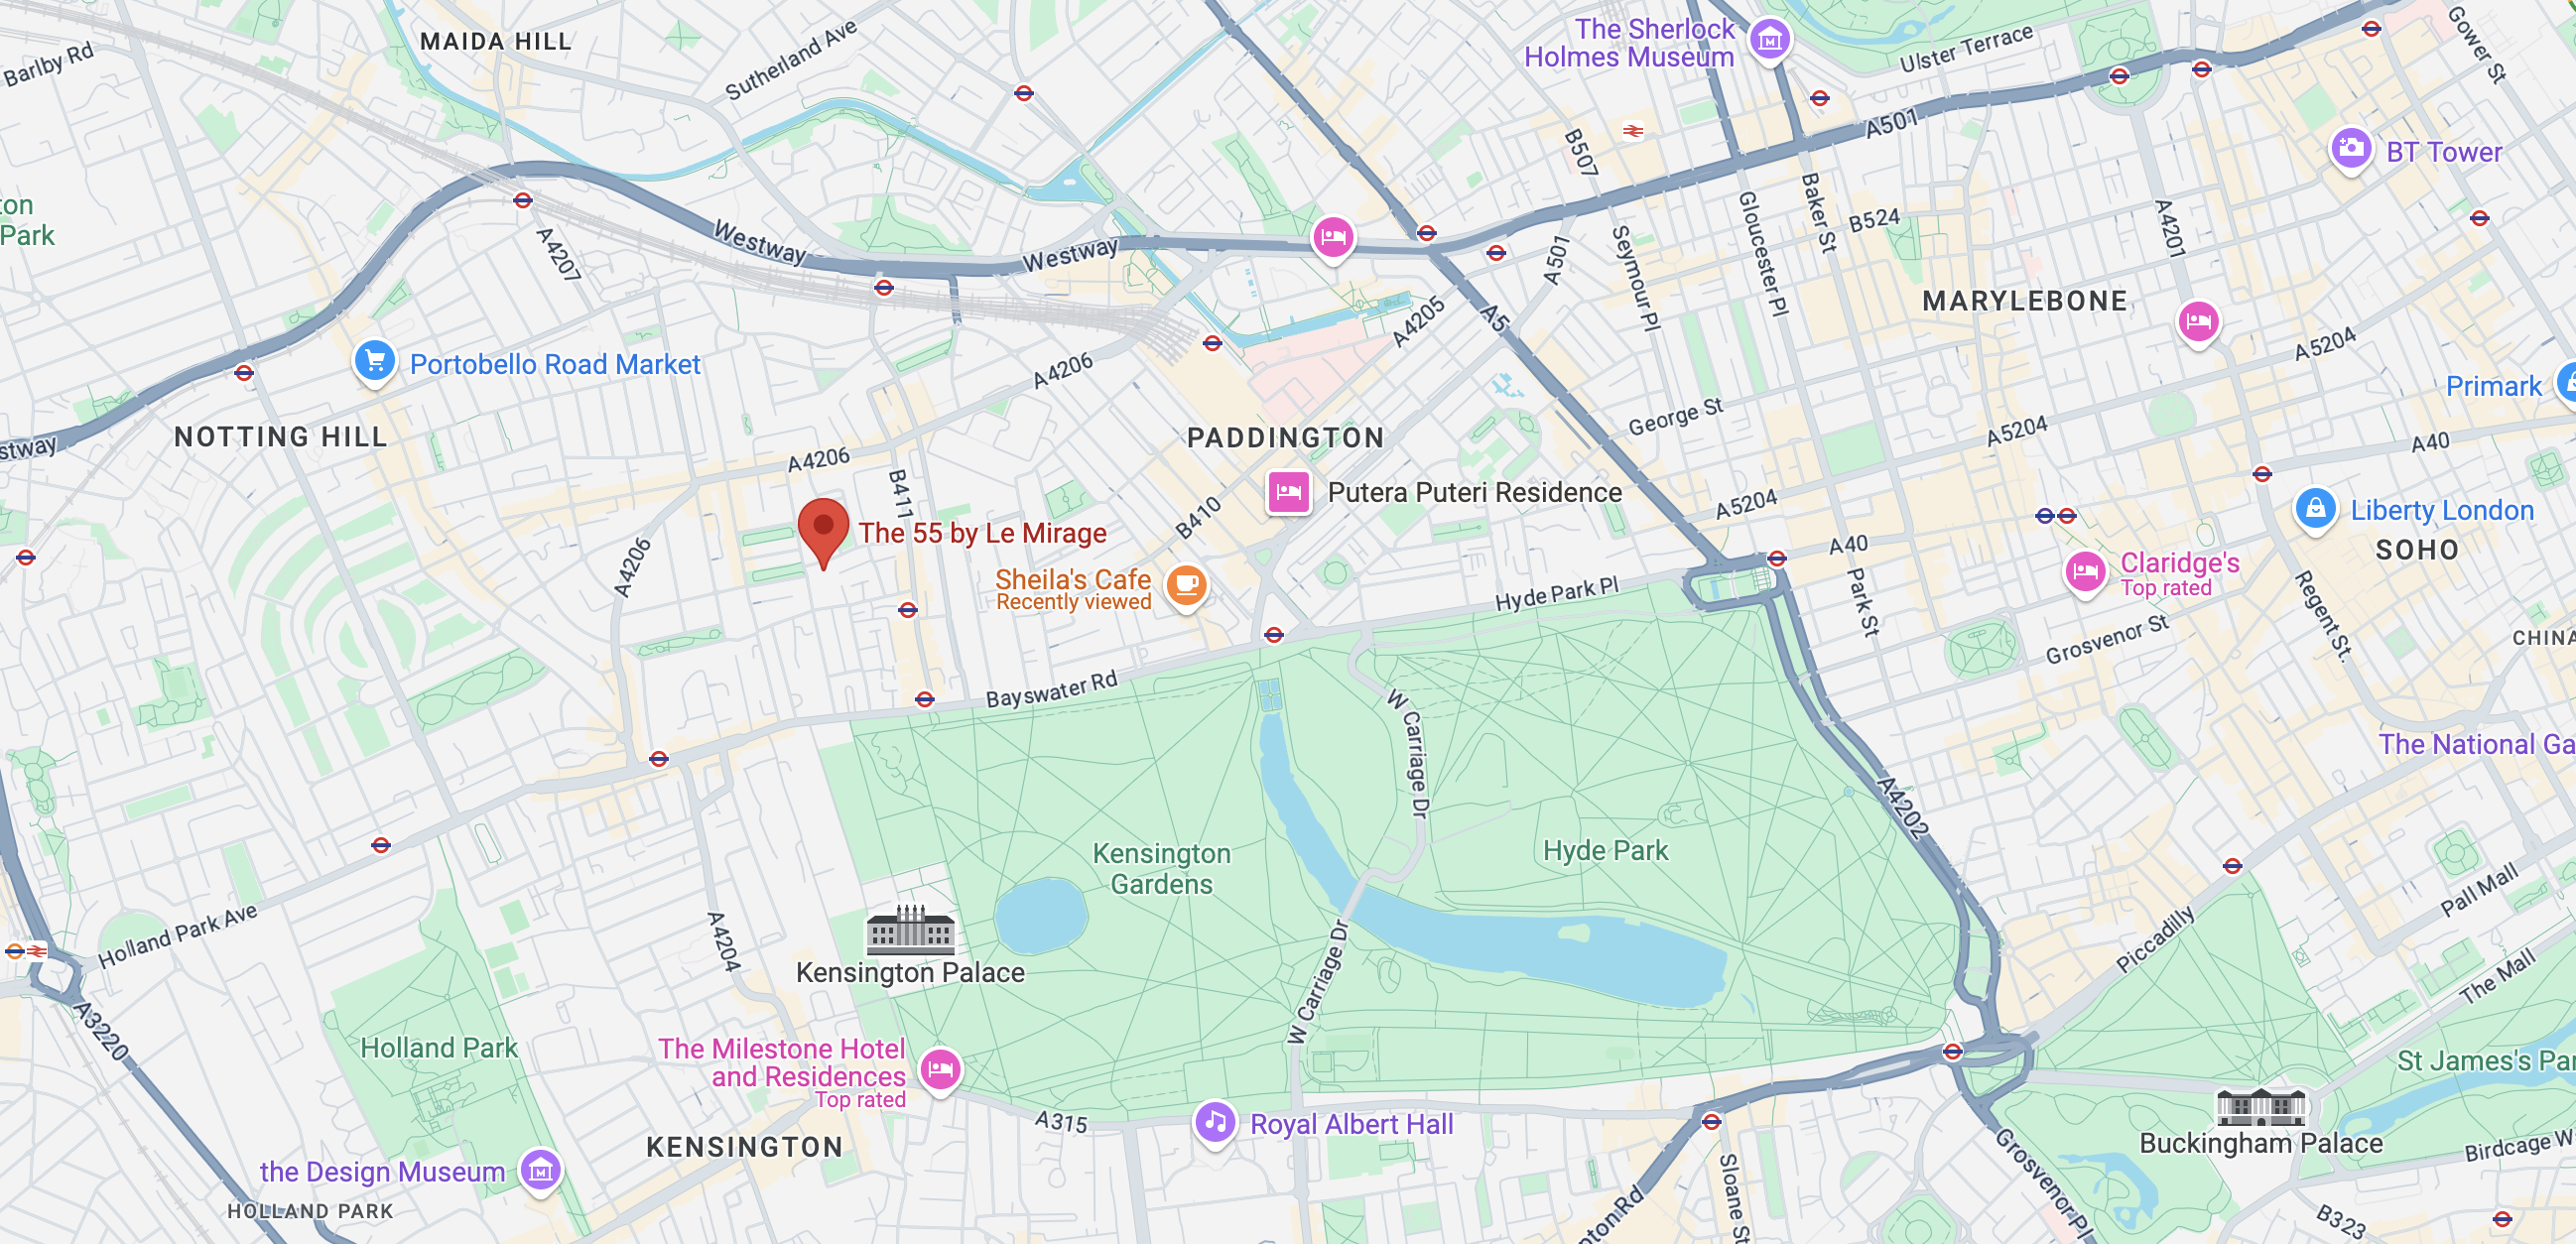Viewport: 2576px width, 1244px height.
Task: Open Sheila's Cafe orange coffee marker
Action: pyautogui.click(x=1186, y=586)
